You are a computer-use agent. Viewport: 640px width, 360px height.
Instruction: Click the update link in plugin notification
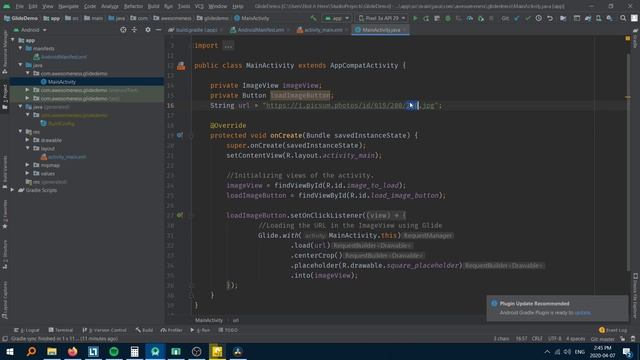582,313
